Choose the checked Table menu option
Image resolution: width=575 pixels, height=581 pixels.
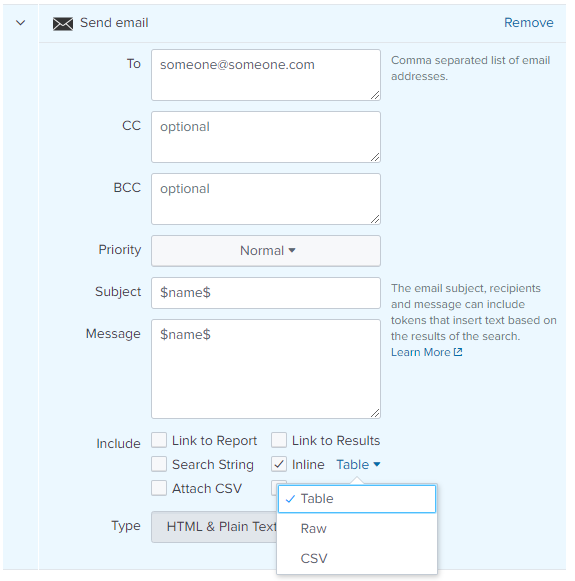click(x=357, y=499)
